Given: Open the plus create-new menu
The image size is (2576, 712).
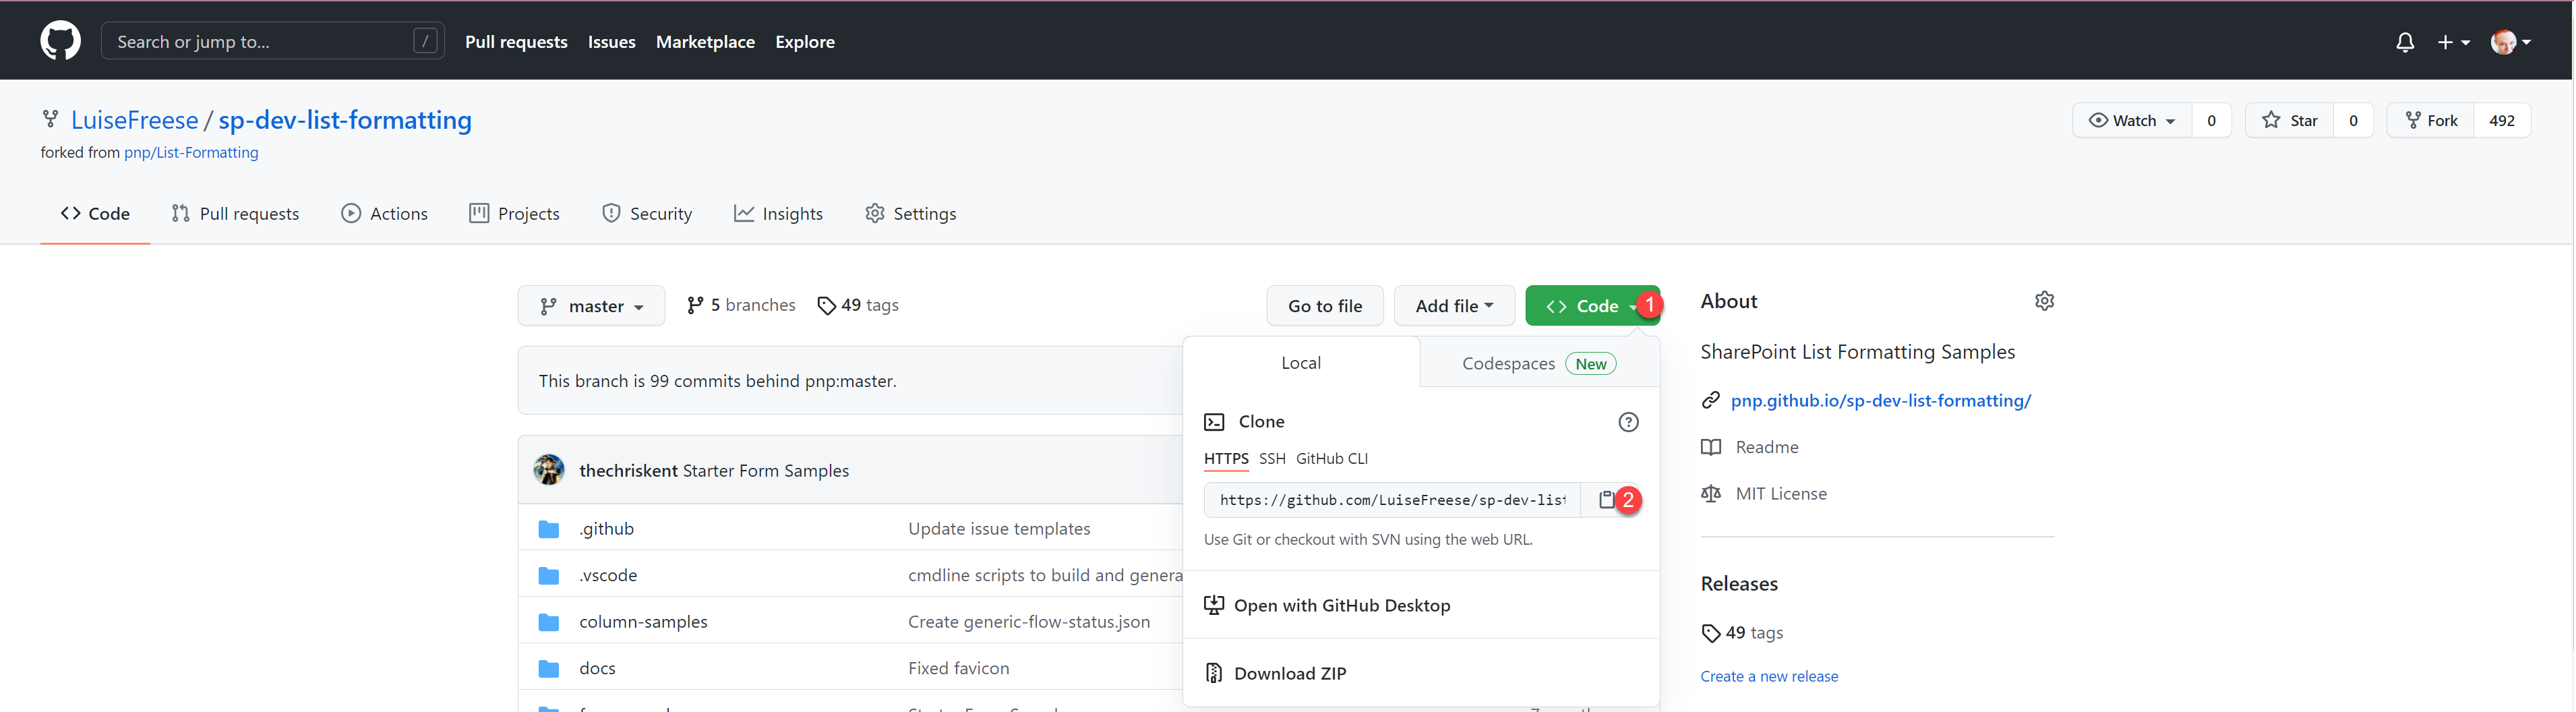Looking at the screenshot, I should (2453, 42).
